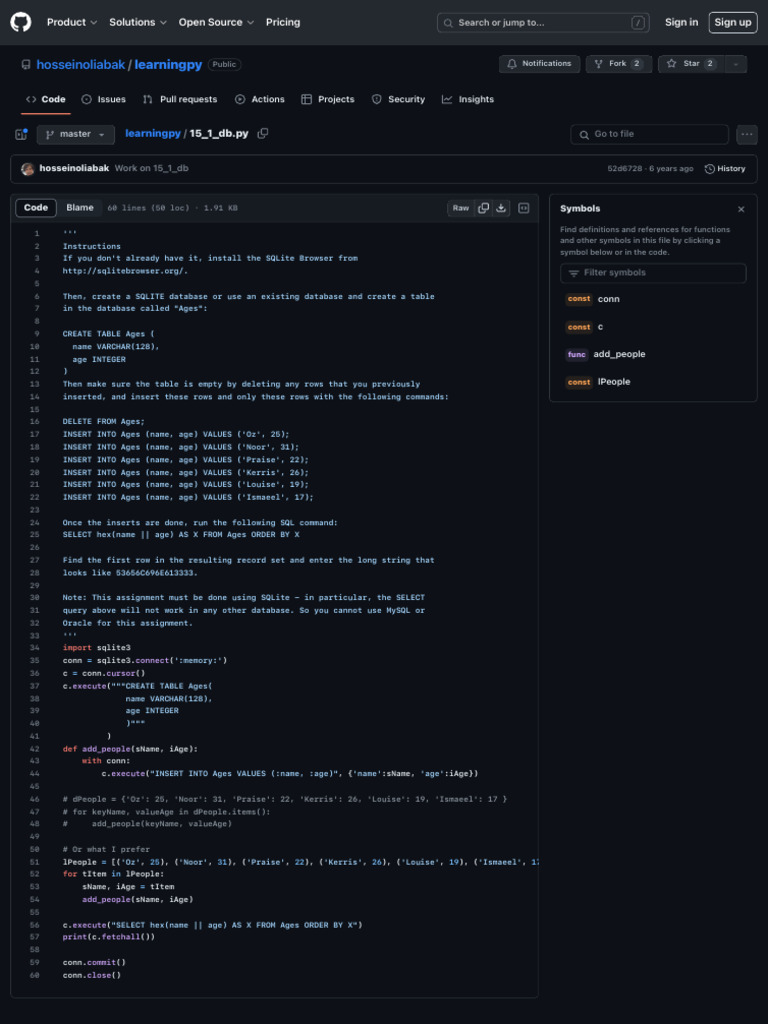Click the Sign in link
Image resolution: width=768 pixels, height=1024 pixels.
click(x=681, y=22)
